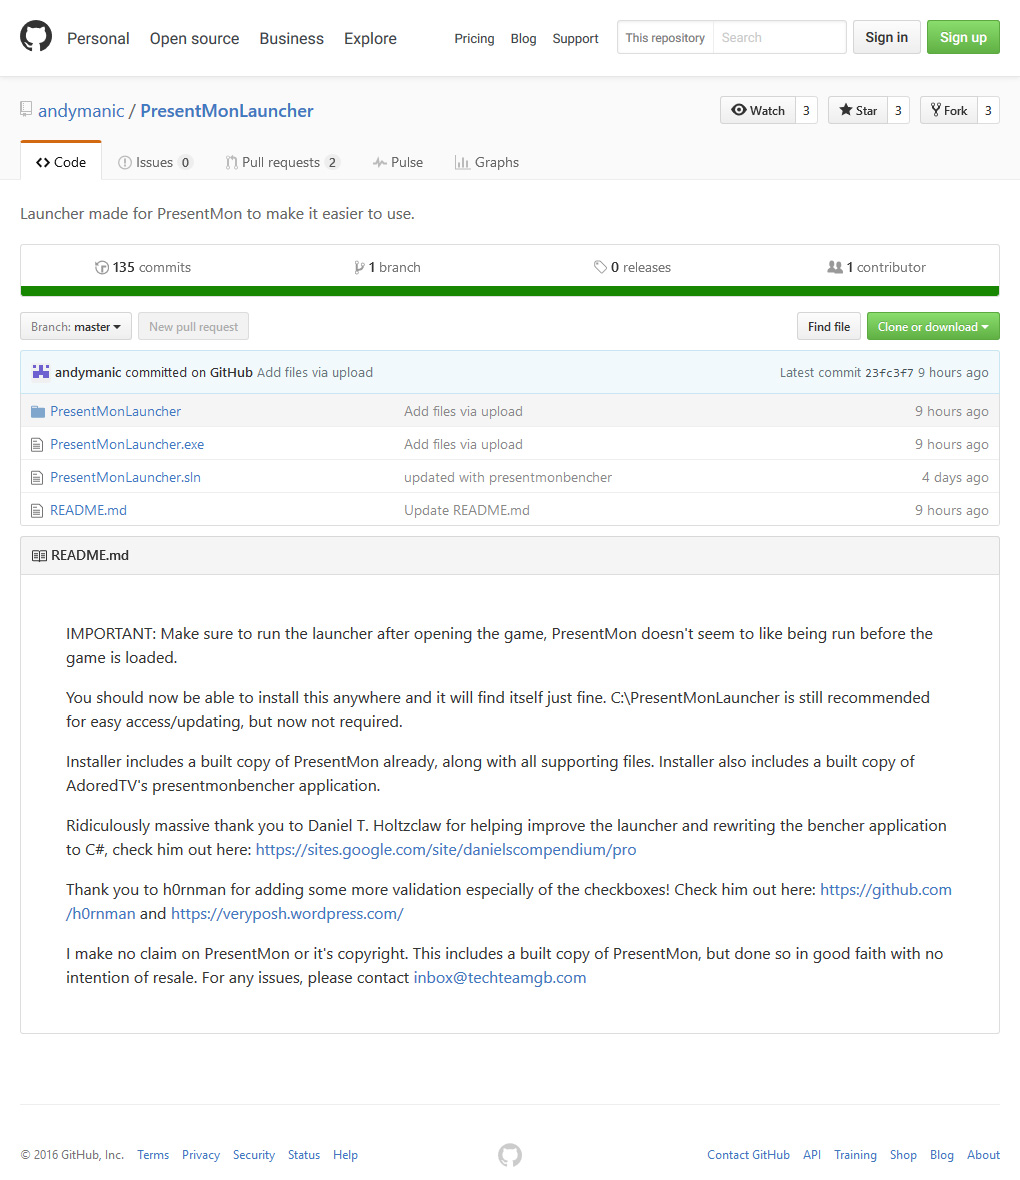The image size is (1020, 1180).
Task: Star the PresentMonLauncher repository
Action: pos(858,110)
